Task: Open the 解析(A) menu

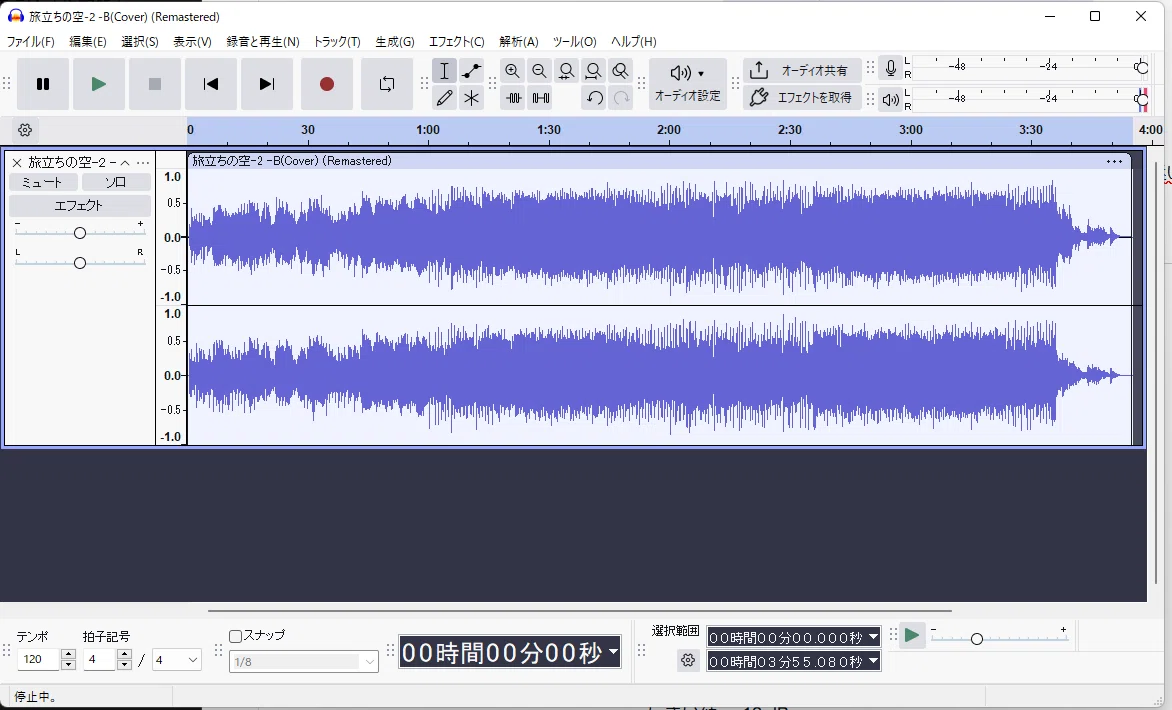Action: pos(518,42)
